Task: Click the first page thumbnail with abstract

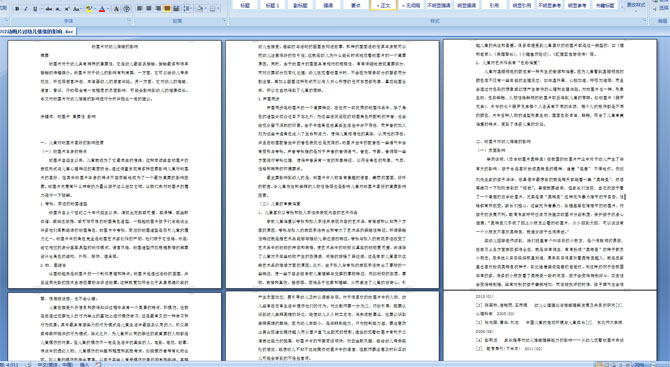Action: (115, 164)
